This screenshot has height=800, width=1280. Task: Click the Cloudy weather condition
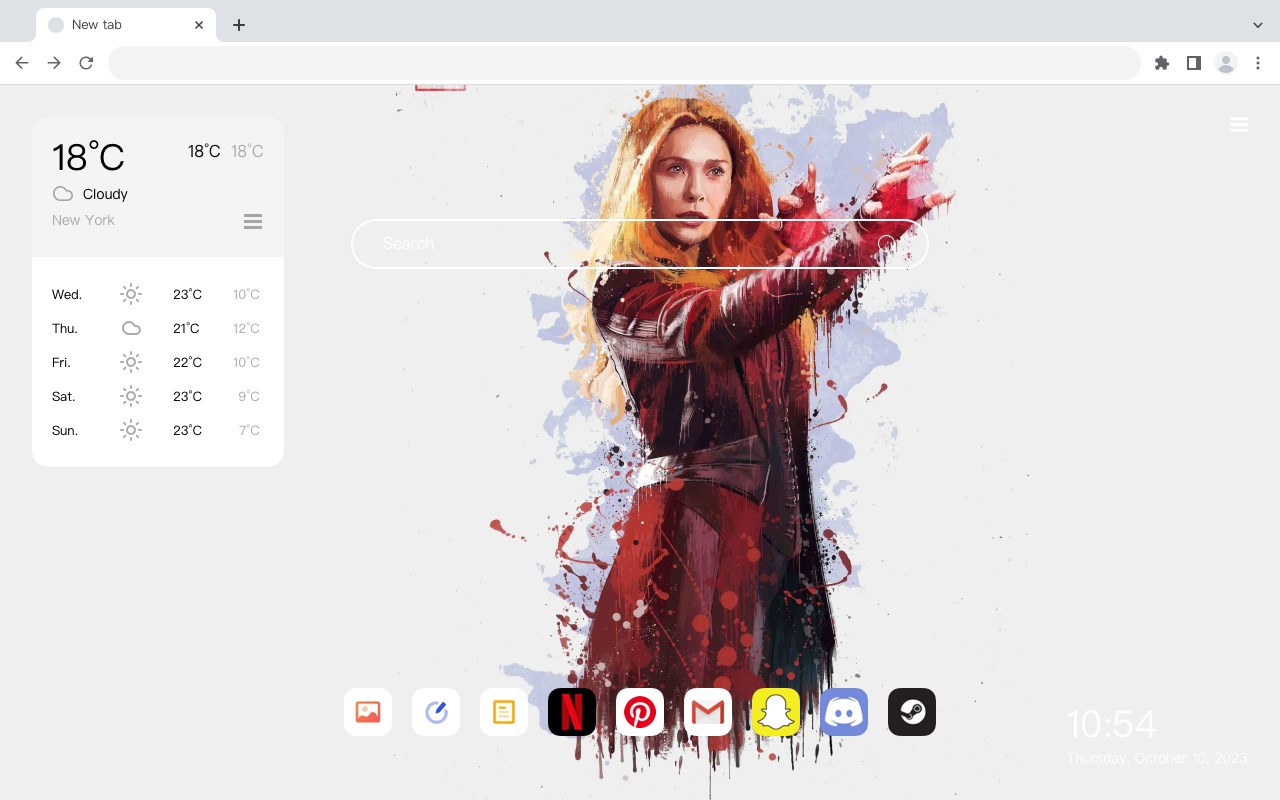click(105, 194)
